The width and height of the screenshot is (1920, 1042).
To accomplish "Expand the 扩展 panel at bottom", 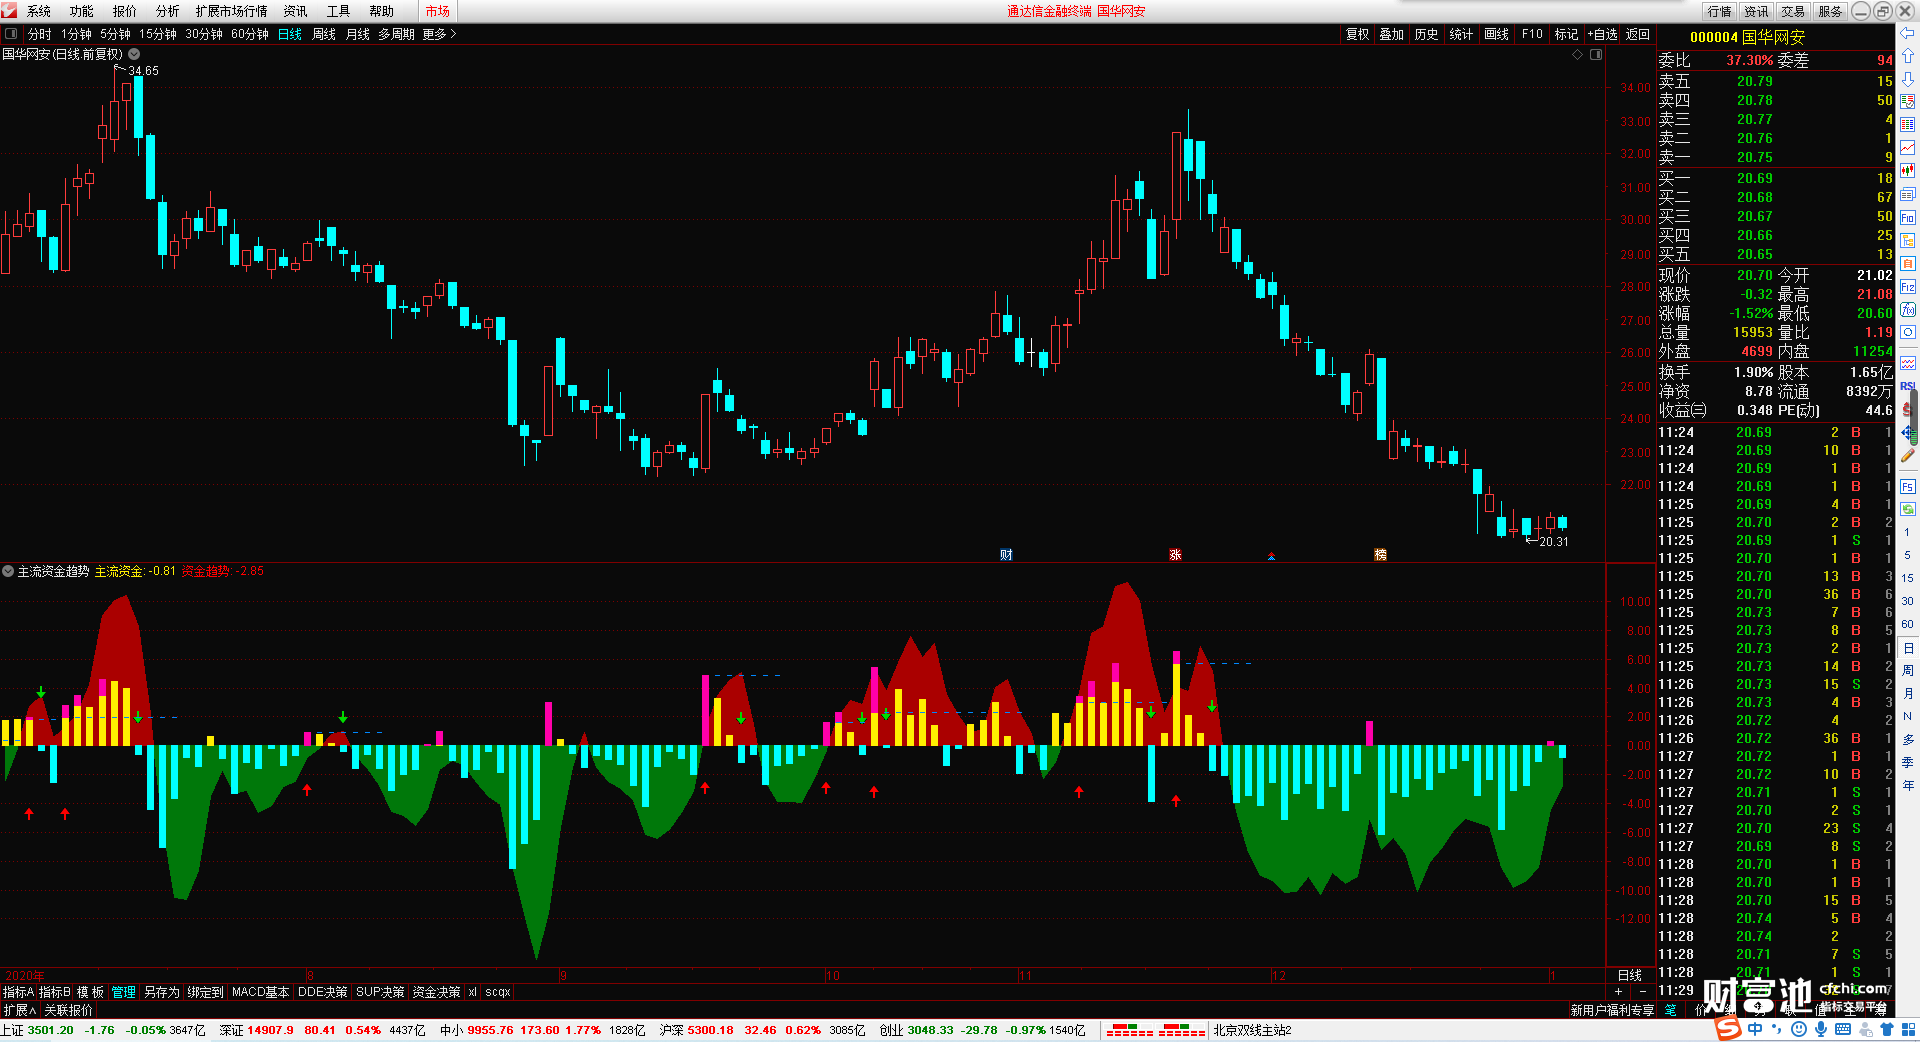I will tap(19, 1010).
